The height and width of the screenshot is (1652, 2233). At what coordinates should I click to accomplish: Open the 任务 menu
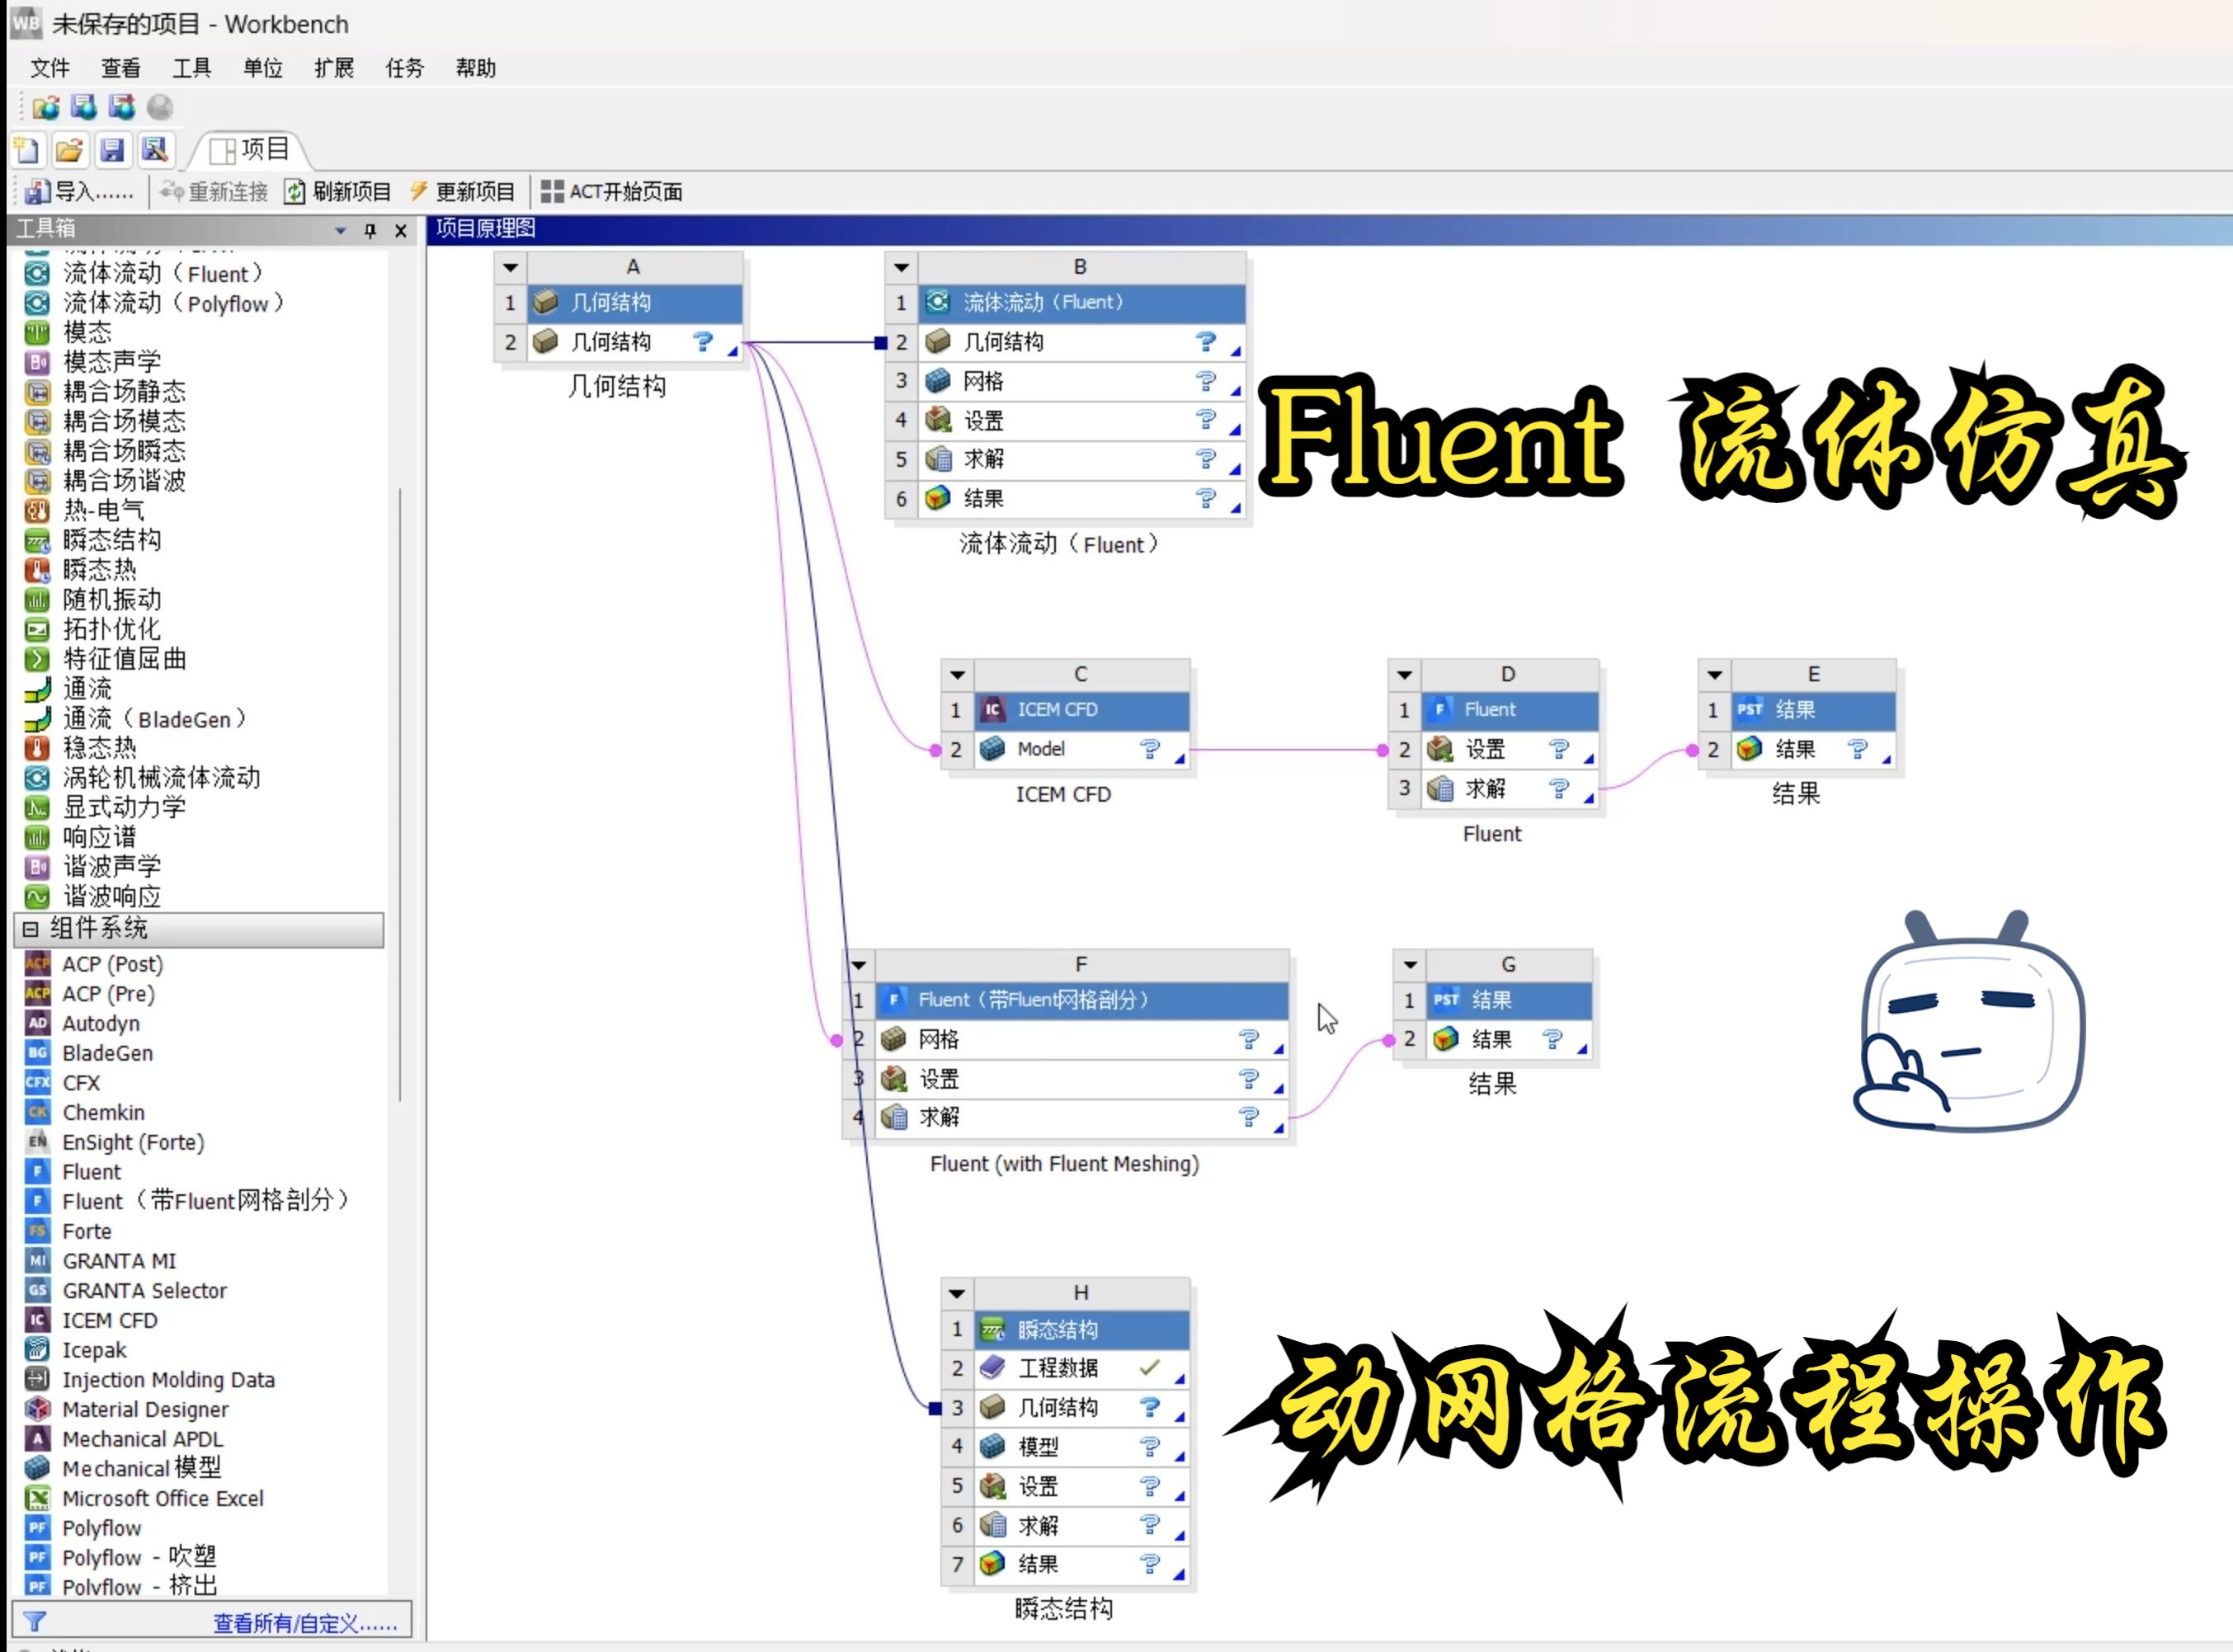click(x=405, y=68)
